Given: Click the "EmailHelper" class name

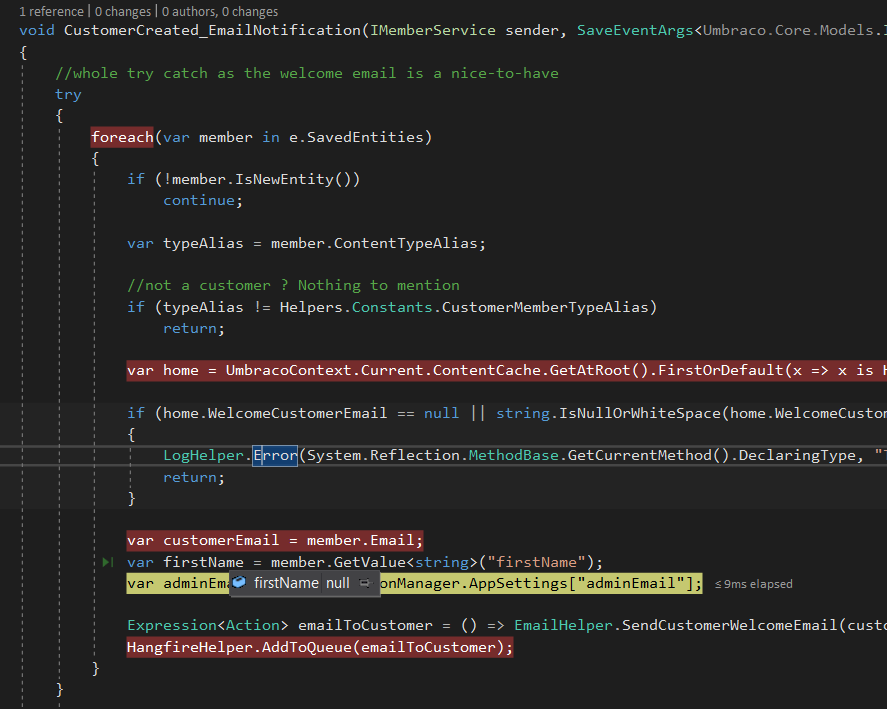Looking at the screenshot, I should coord(563,625).
